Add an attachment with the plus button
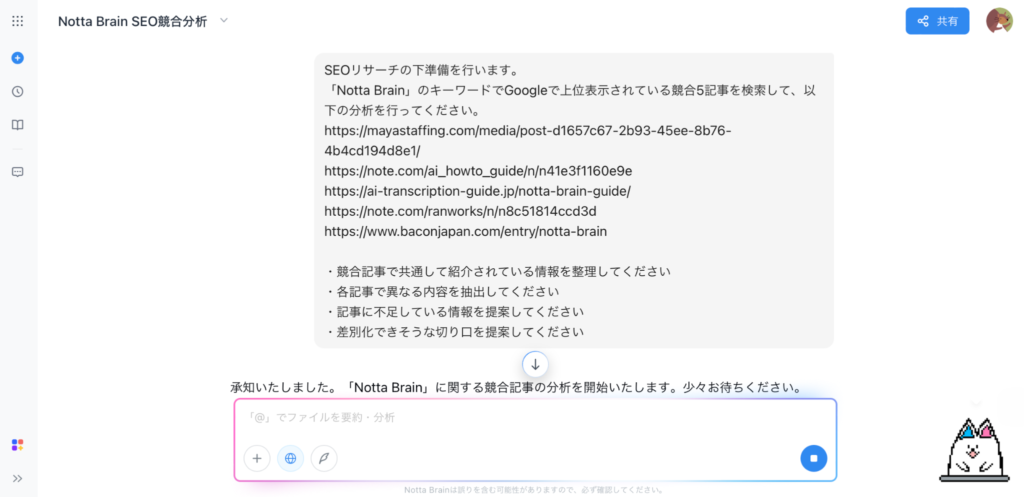Image resolution: width=1024 pixels, height=497 pixels. 257,458
